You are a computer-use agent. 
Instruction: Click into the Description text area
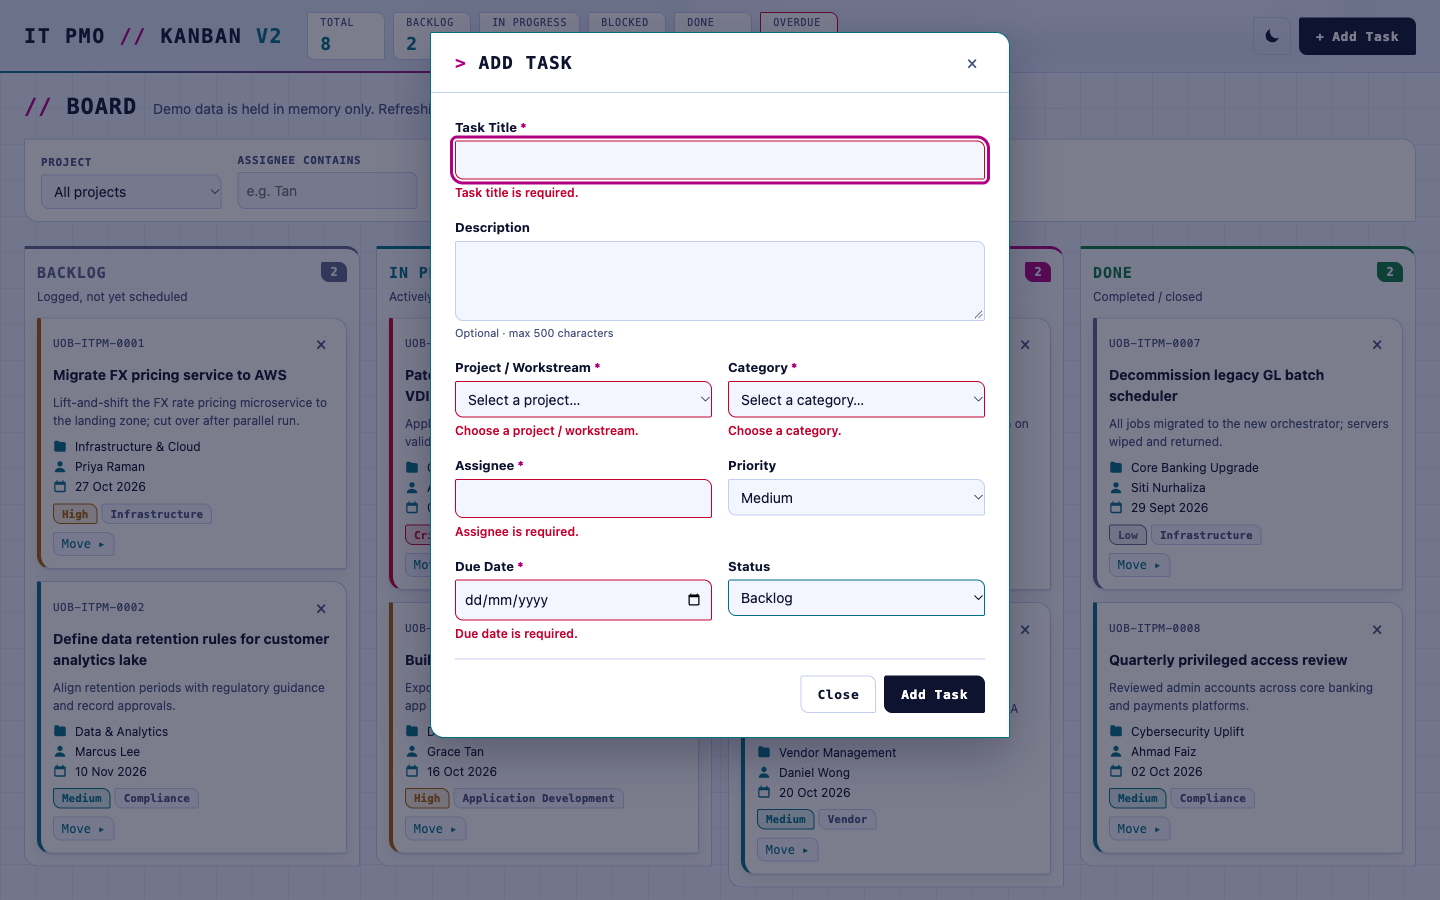pyautogui.click(x=720, y=281)
